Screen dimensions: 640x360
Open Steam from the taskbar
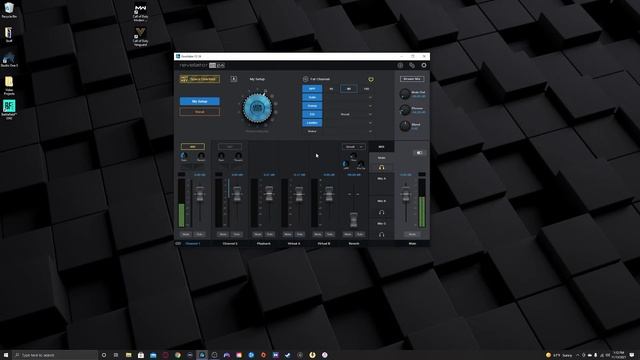coord(288,355)
